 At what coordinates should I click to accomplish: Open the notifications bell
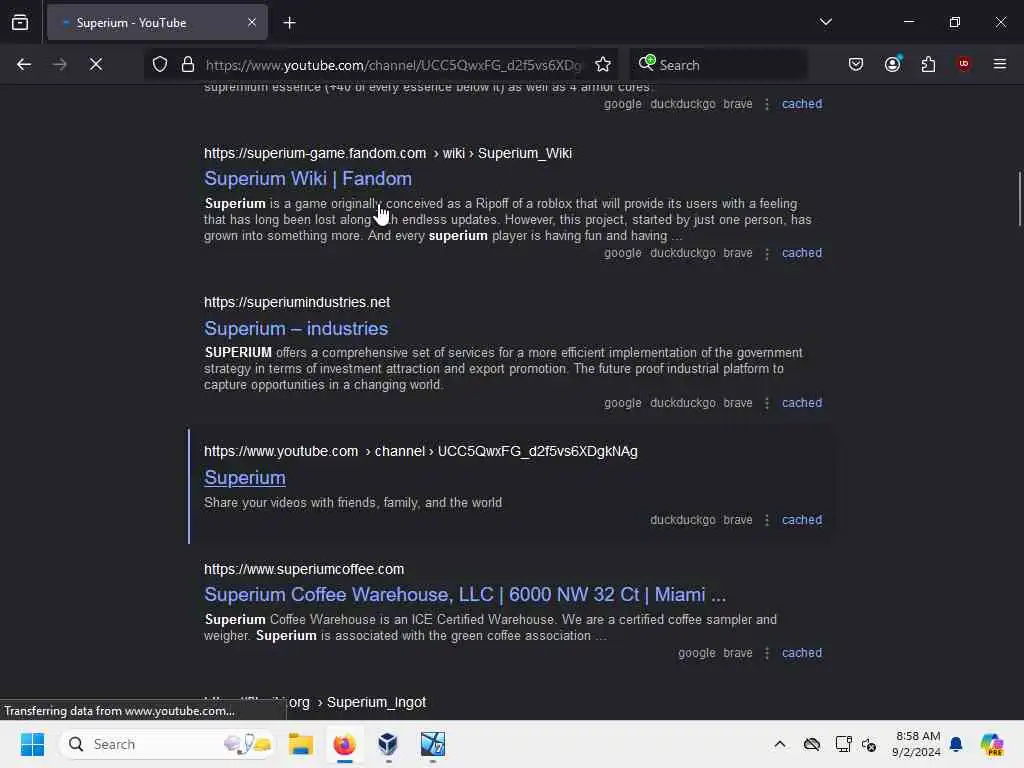pyautogui.click(x=956, y=744)
